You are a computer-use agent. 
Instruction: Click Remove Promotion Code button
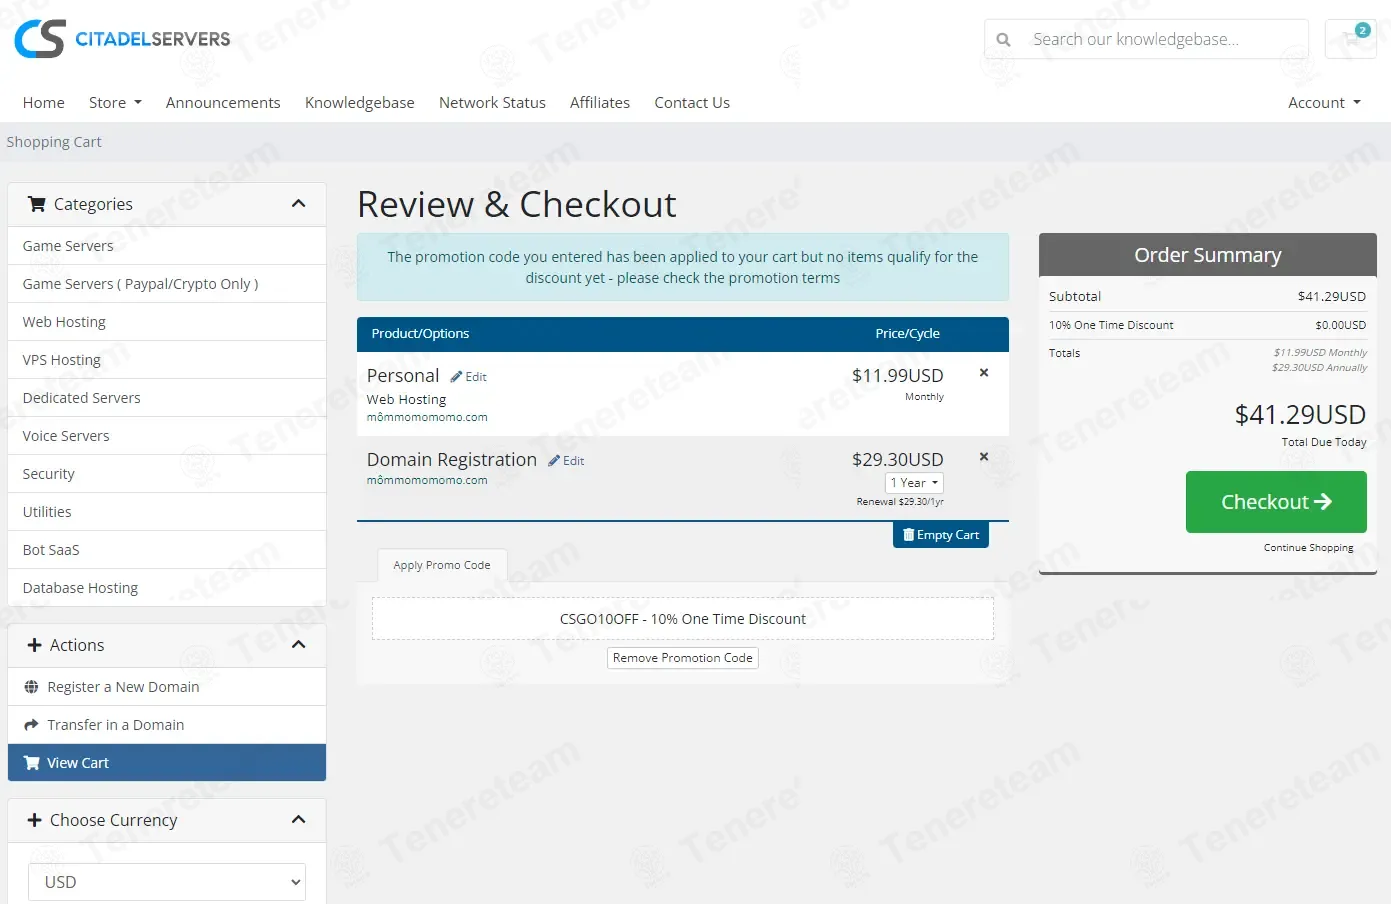[x=683, y=658]
